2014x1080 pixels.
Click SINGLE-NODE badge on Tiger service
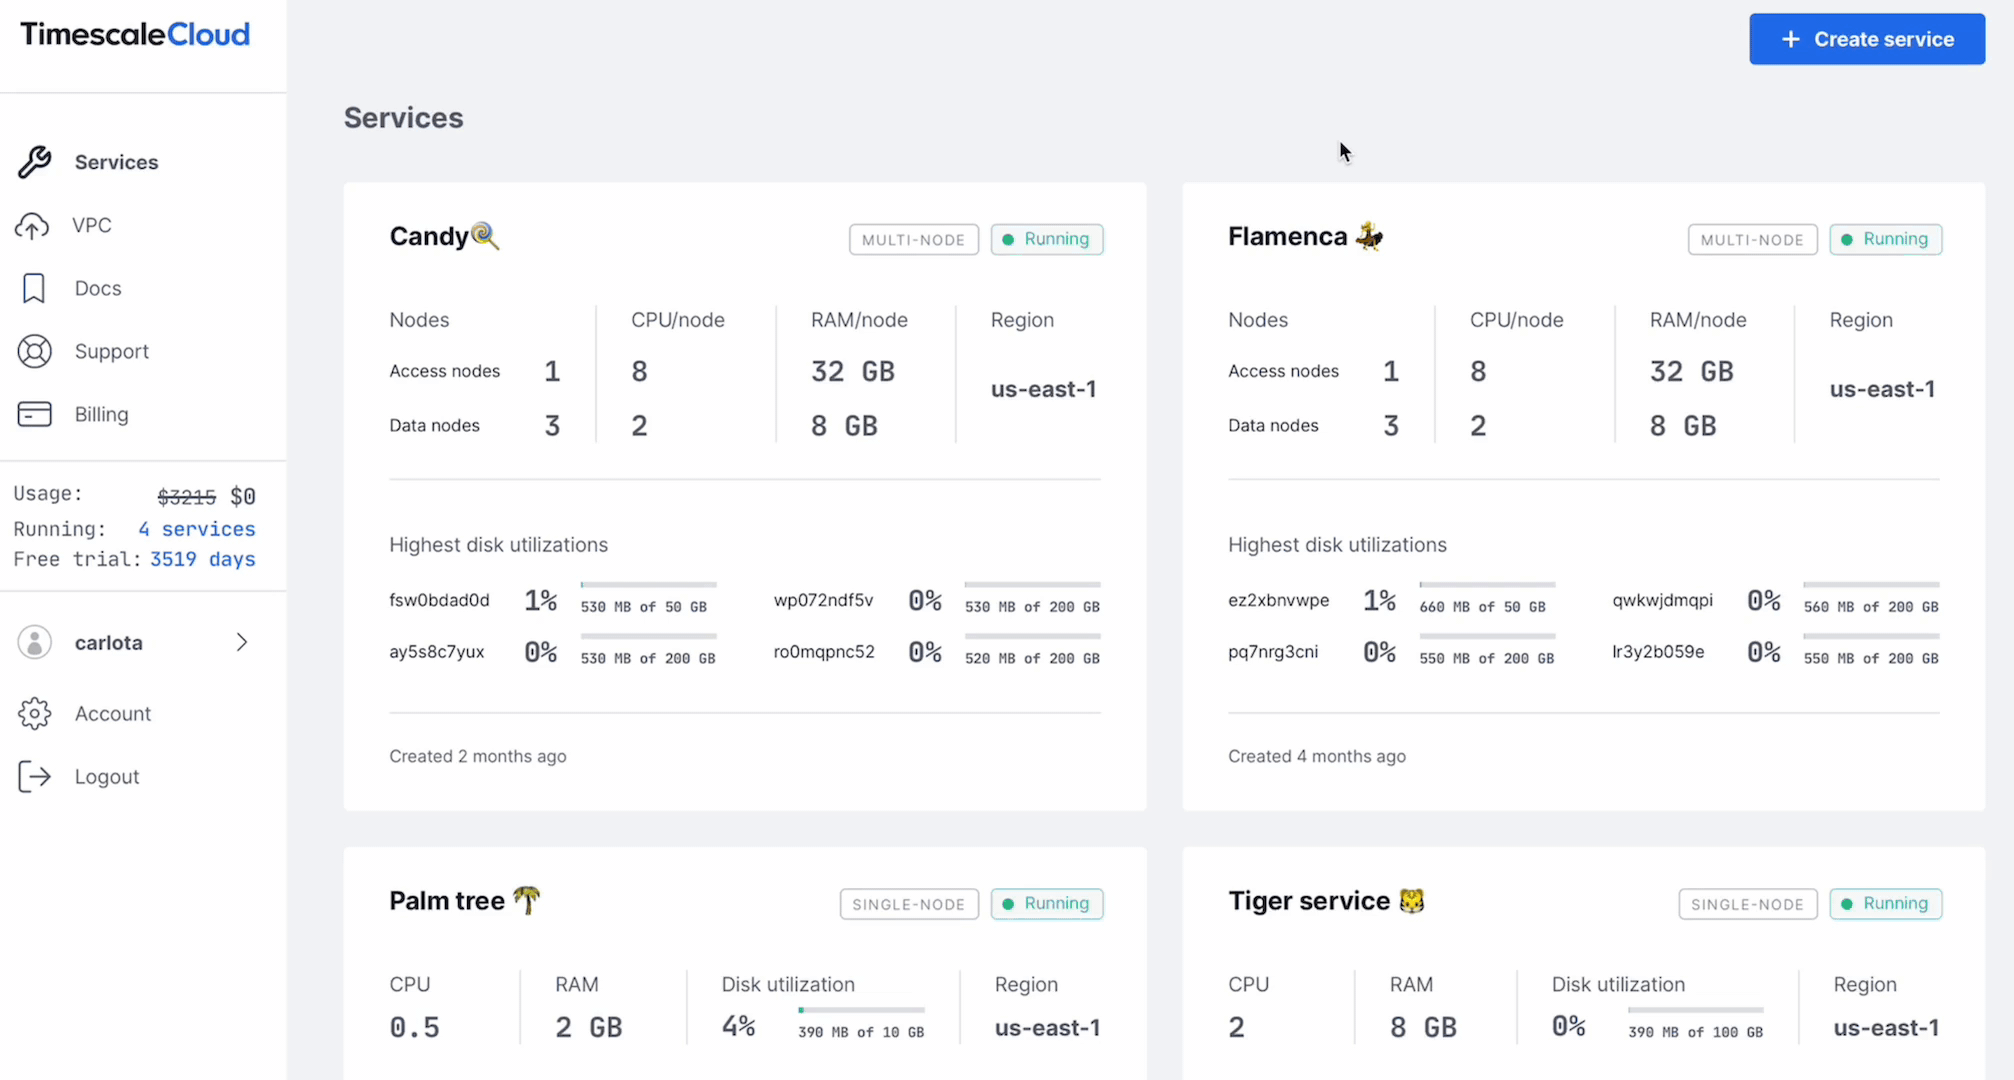pos(1746,904)
